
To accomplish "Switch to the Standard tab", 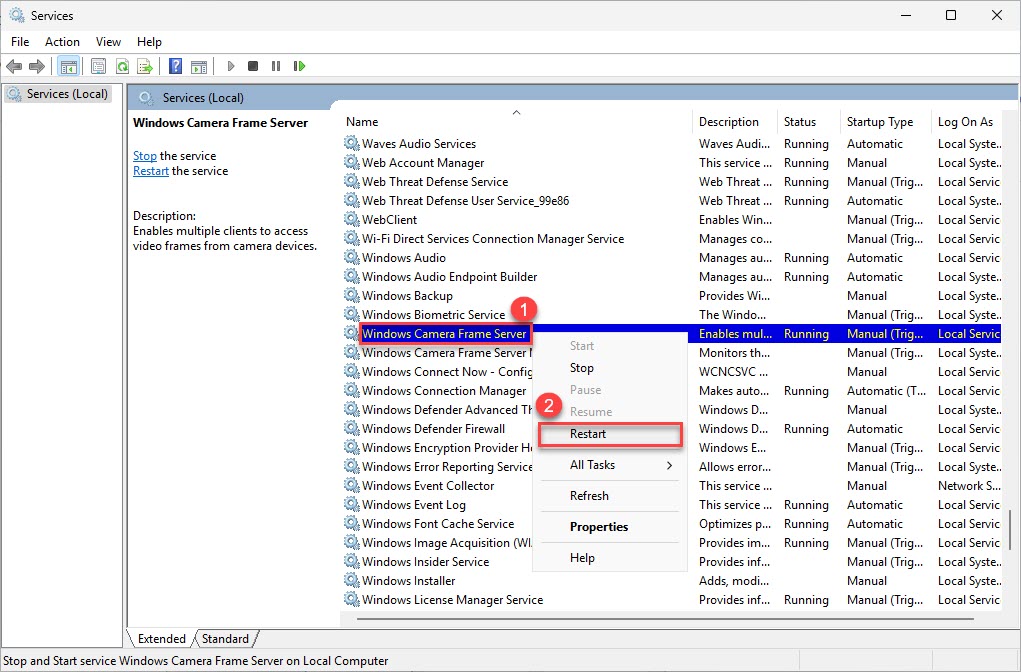I will click(225, 638).
